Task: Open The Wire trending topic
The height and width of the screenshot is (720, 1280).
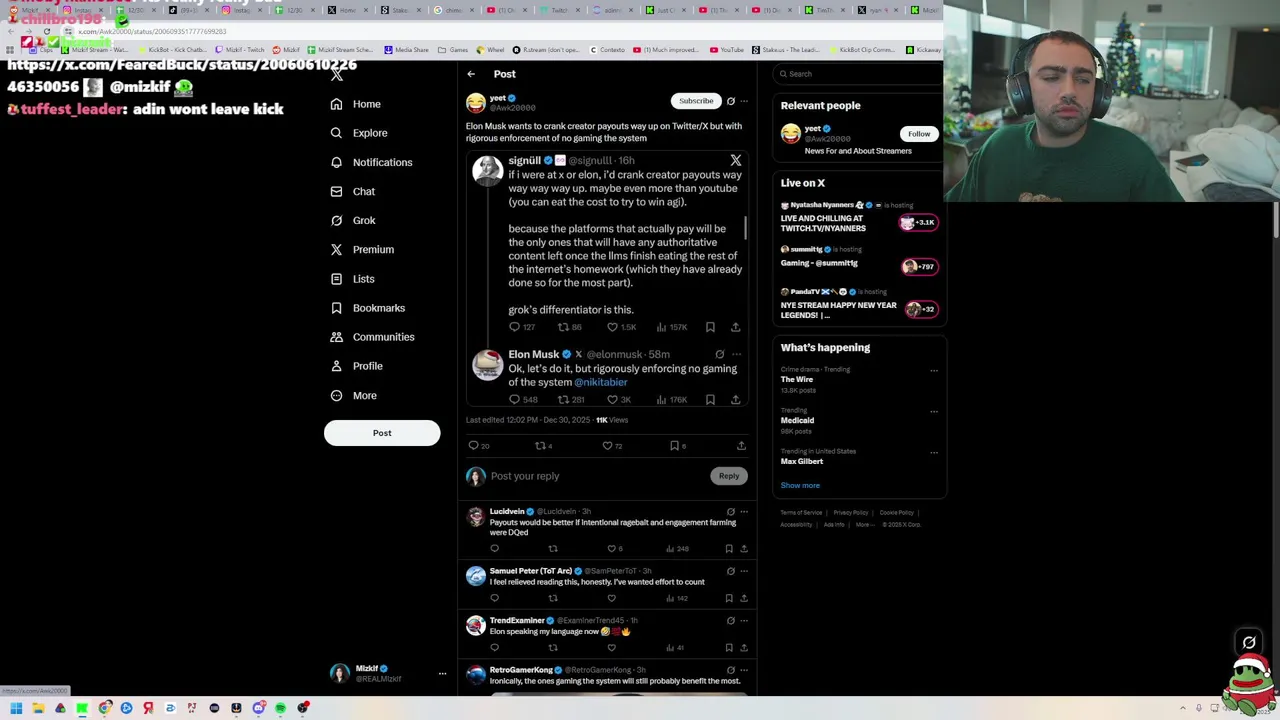Action: 797,380
